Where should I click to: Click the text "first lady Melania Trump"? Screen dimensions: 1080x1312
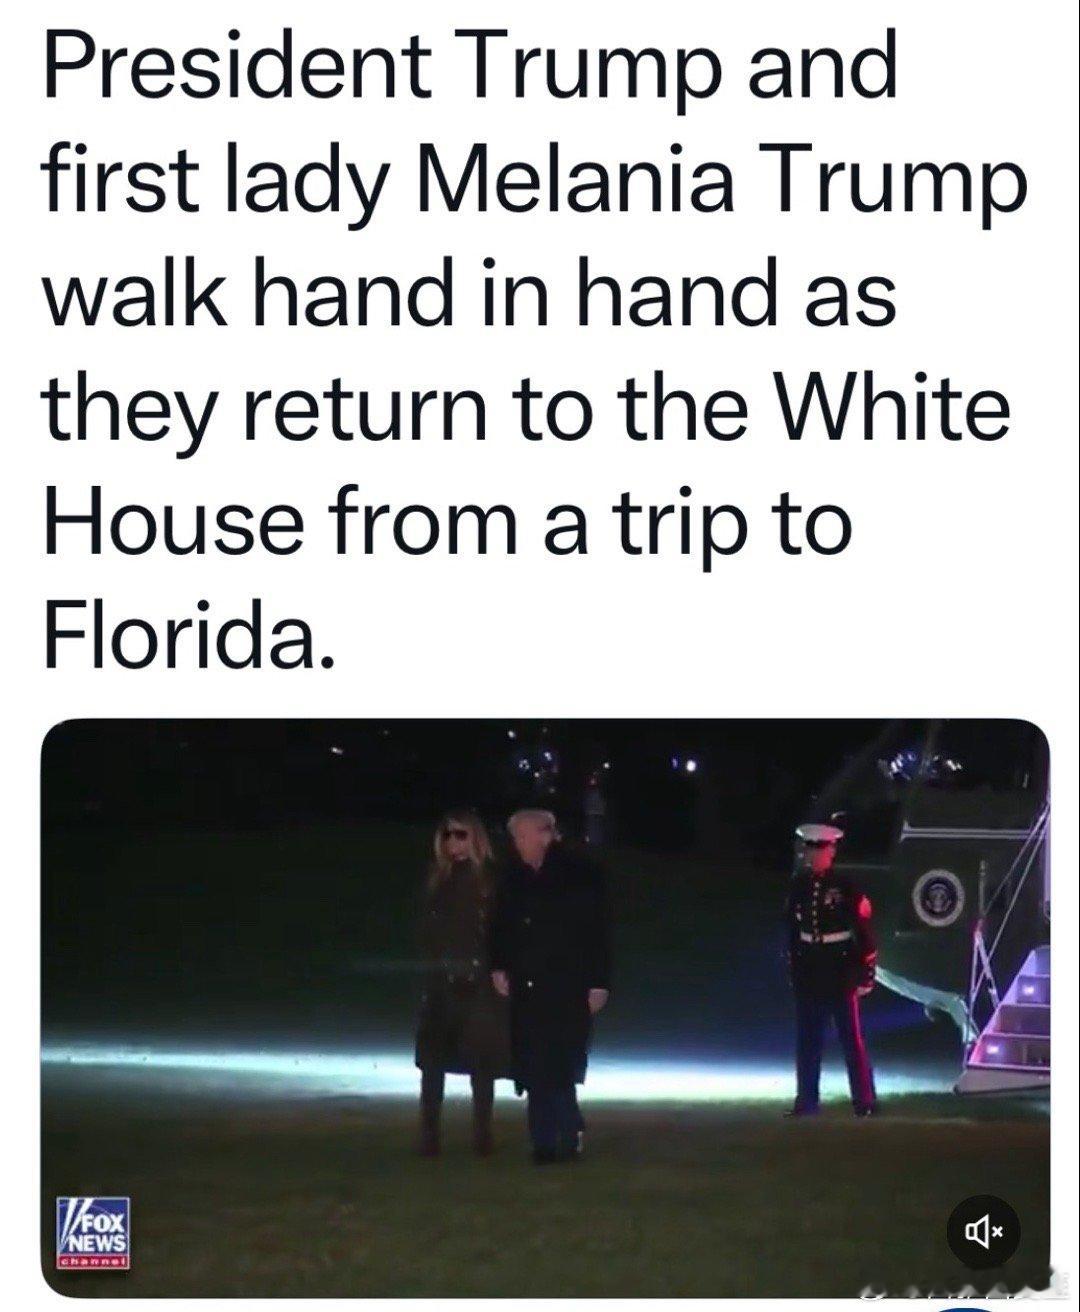534,180
